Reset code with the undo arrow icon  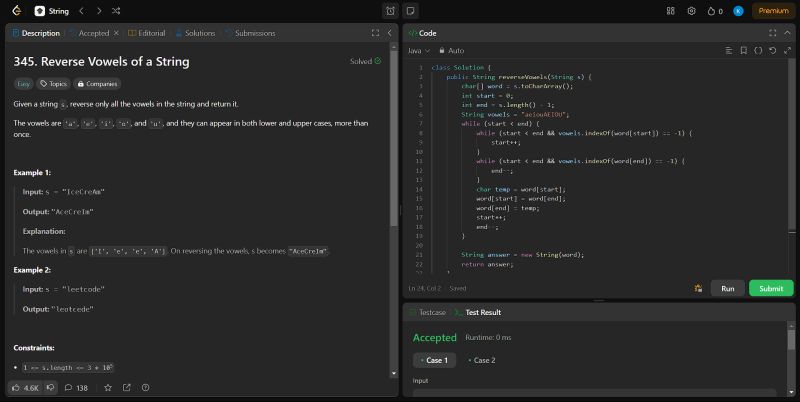[x=772, y=50]
